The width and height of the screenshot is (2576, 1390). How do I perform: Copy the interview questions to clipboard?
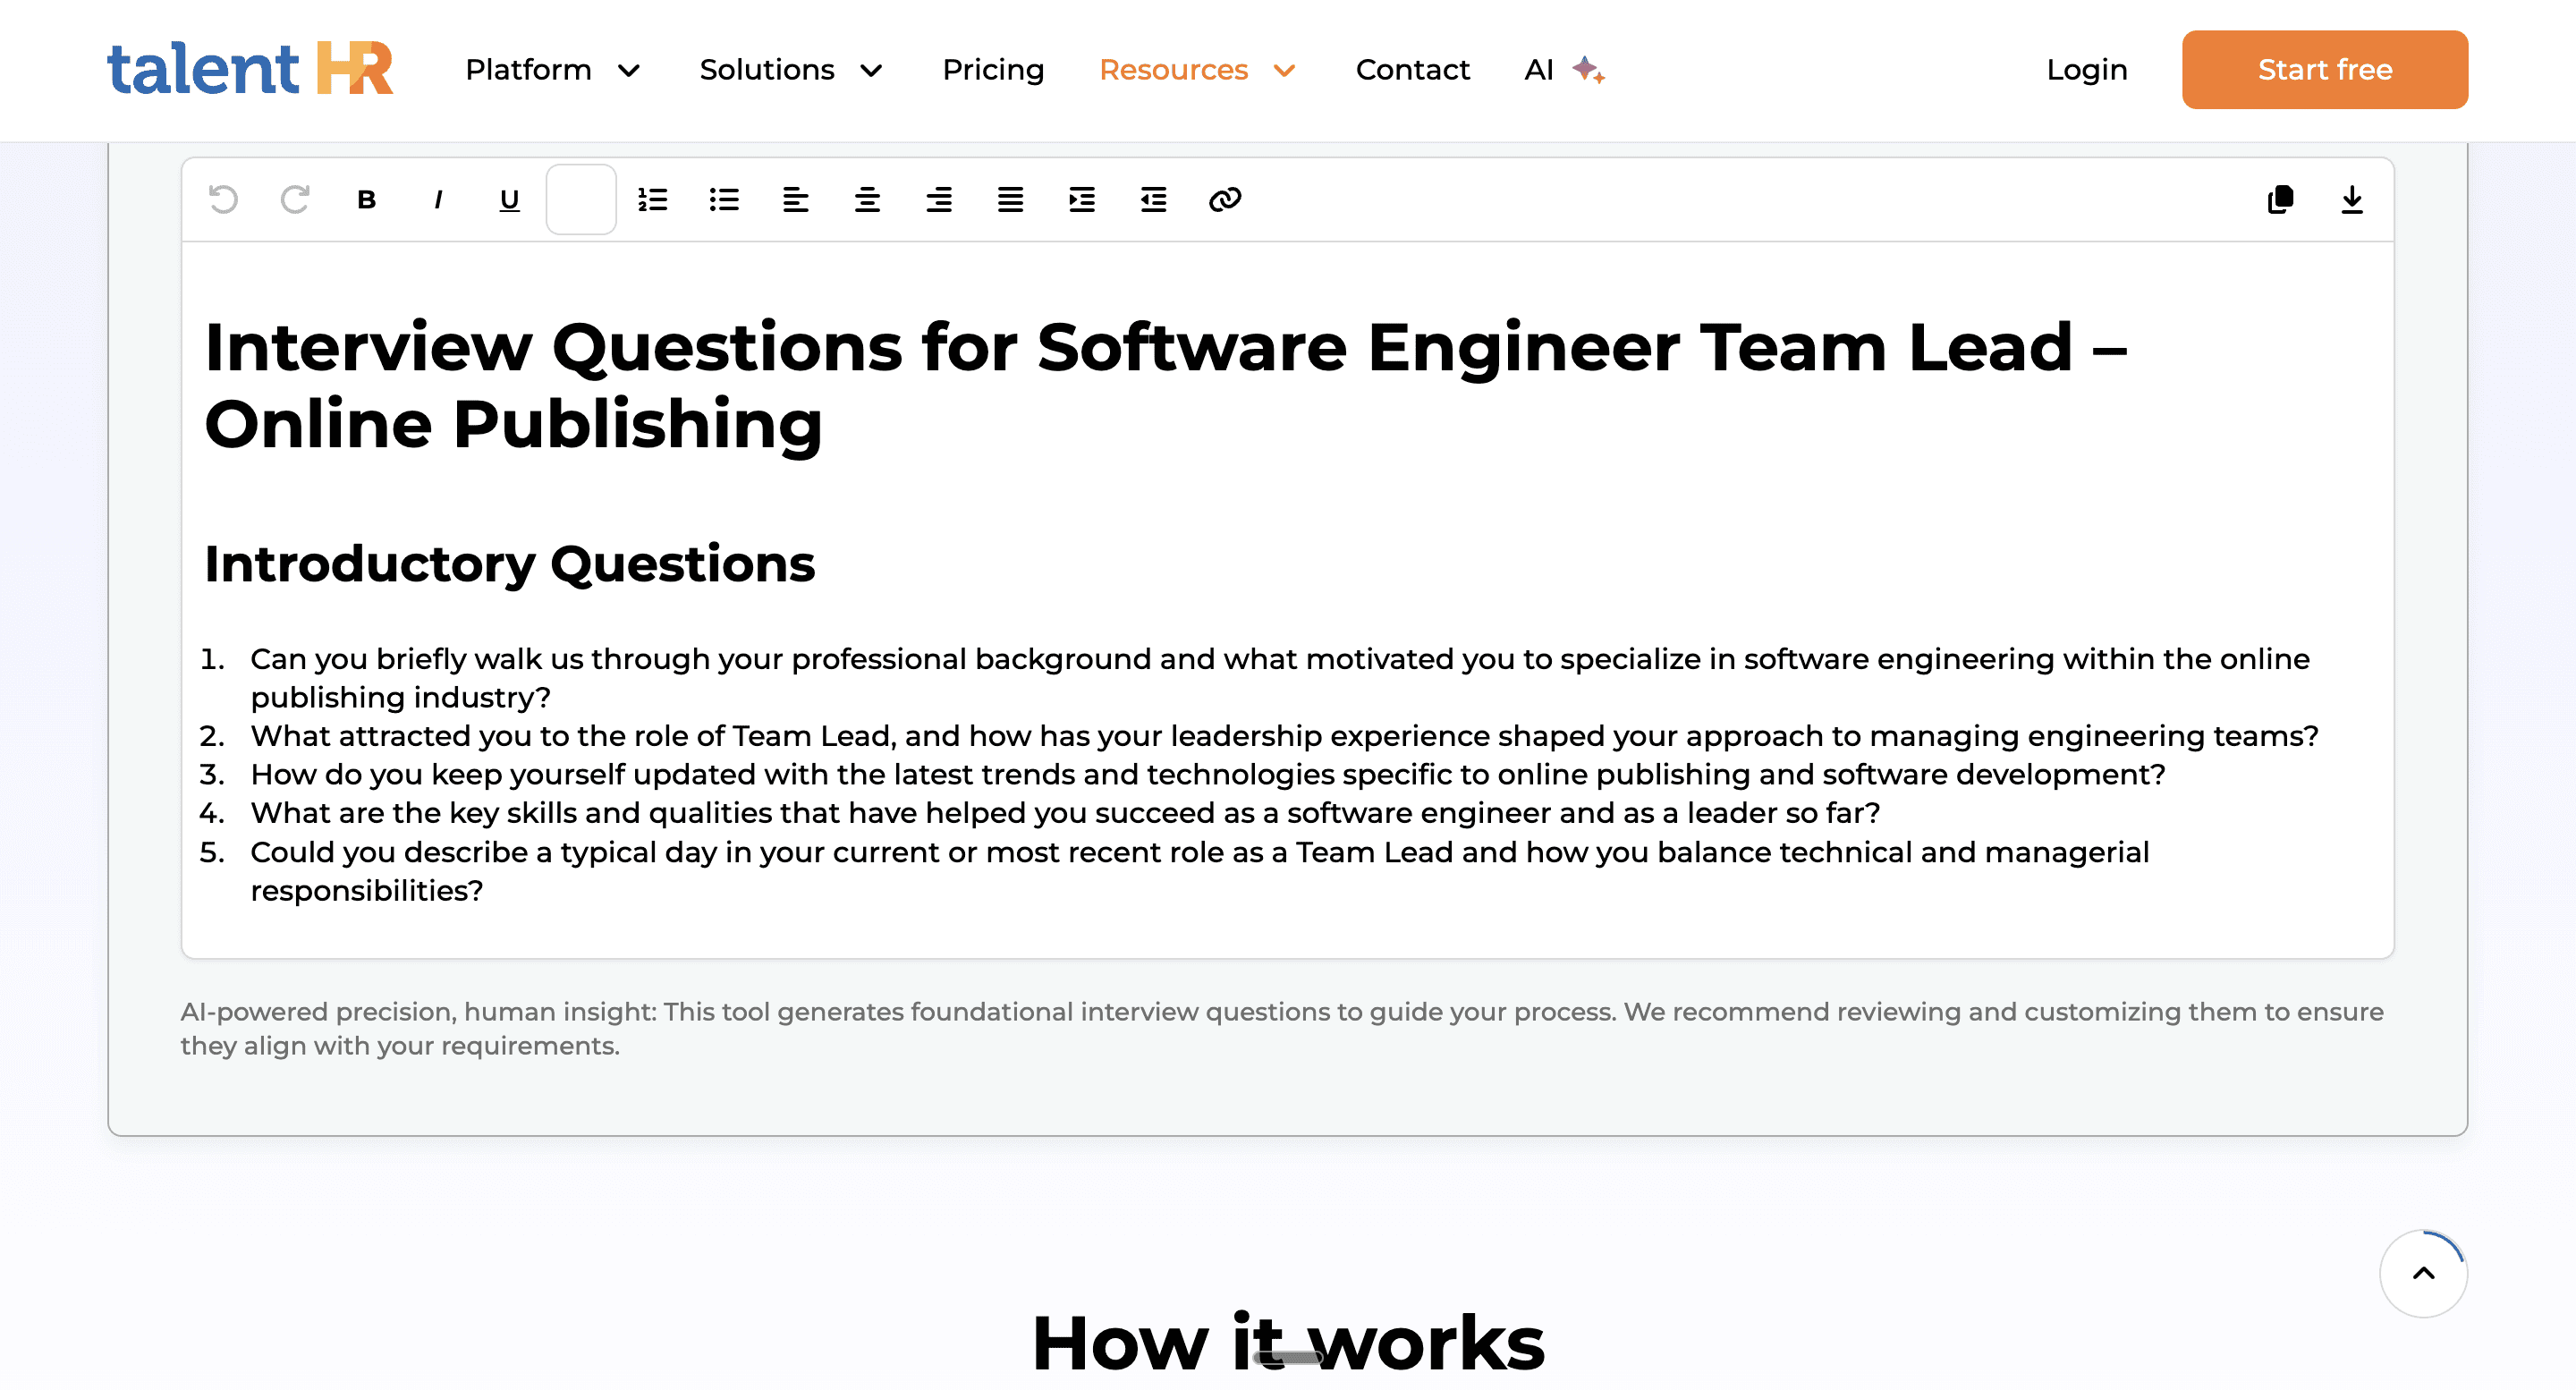click(x=2281, y=199)
